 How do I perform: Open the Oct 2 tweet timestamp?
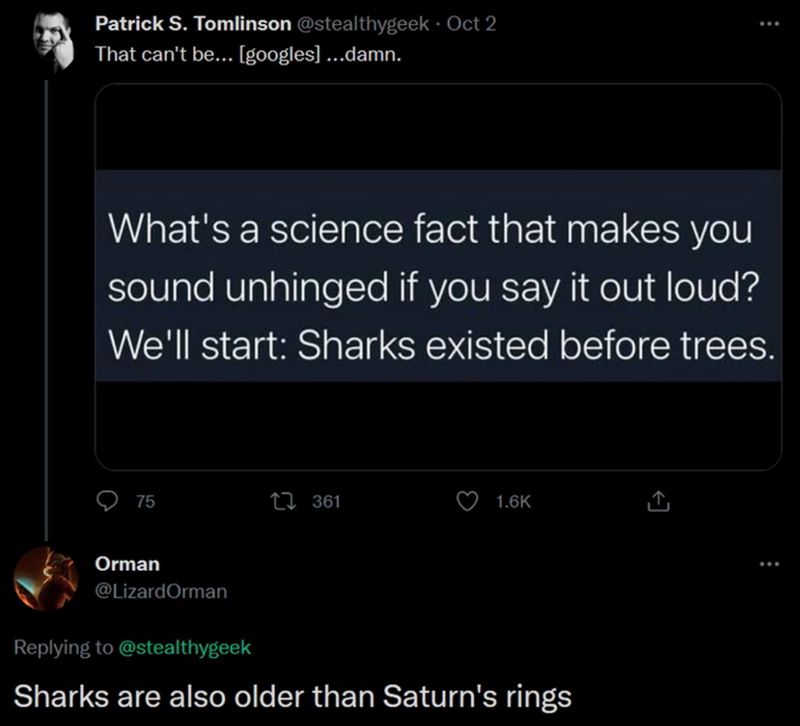pyautogui.click(x=475, y=23)
